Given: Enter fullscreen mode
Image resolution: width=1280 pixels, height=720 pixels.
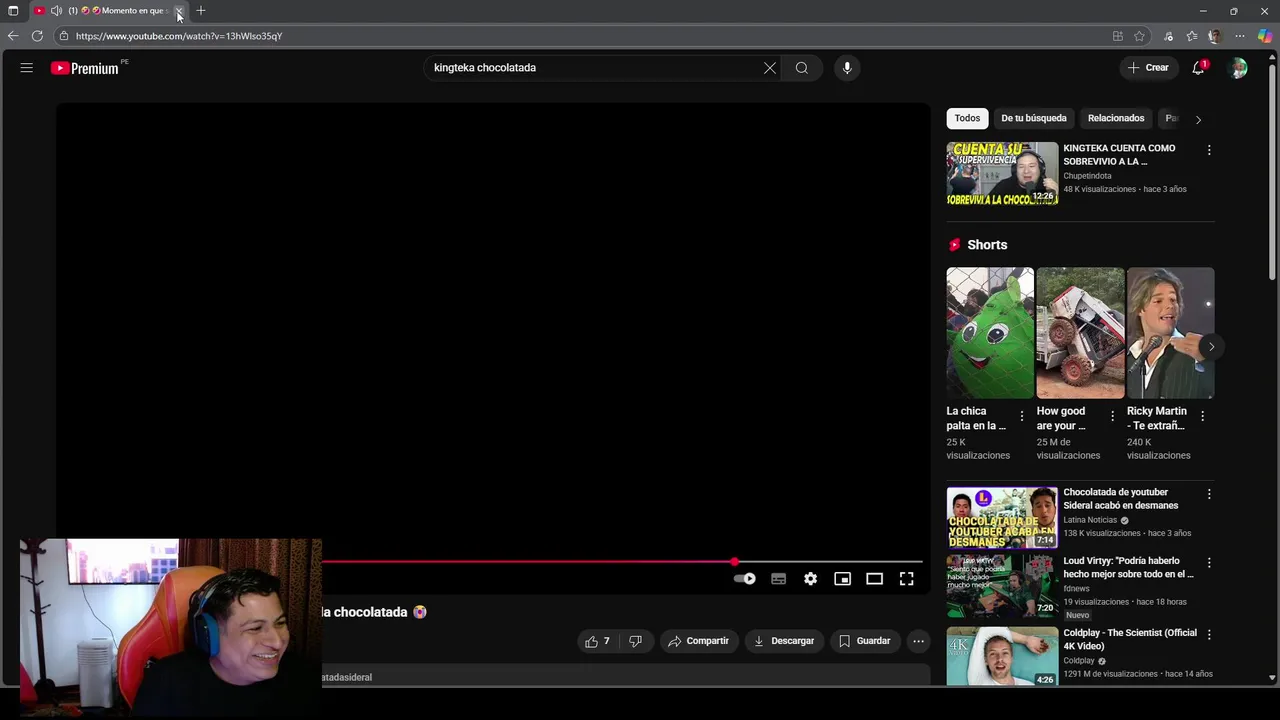Looking at the screenshot, I should point(907,579).
